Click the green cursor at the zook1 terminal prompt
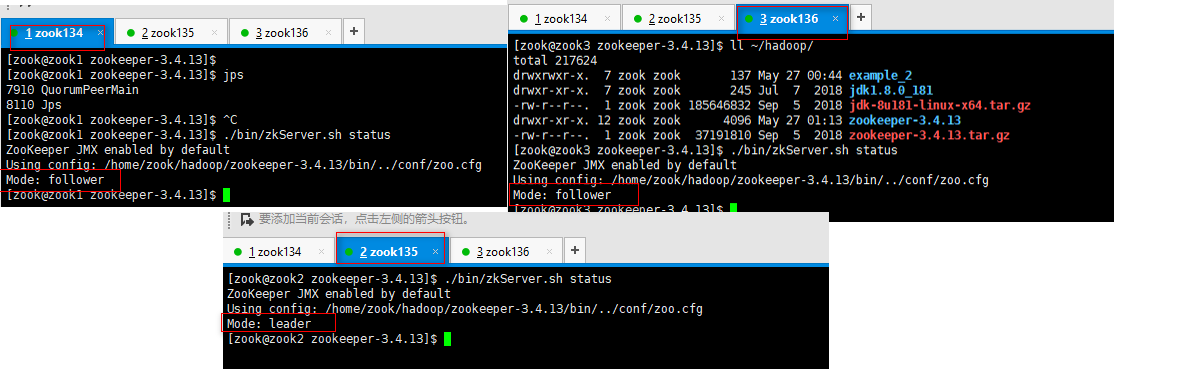 click(226, 195)
